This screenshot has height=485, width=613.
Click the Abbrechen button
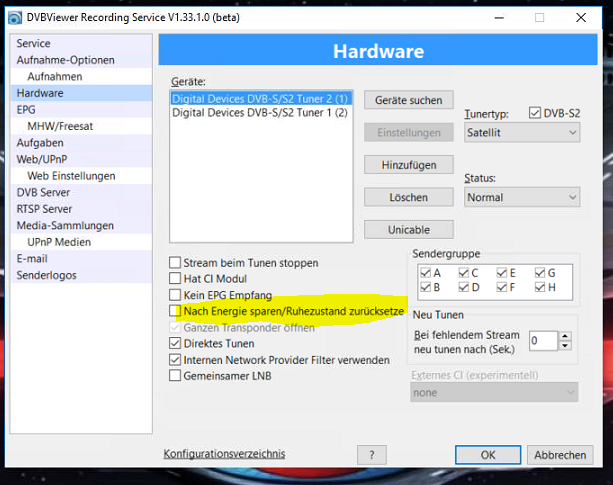click(560, 455)
